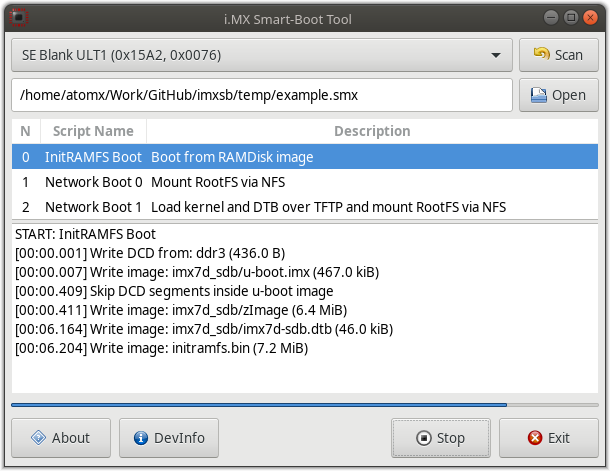
Task: Close the window with the red button
Action: tap(591, 18)
